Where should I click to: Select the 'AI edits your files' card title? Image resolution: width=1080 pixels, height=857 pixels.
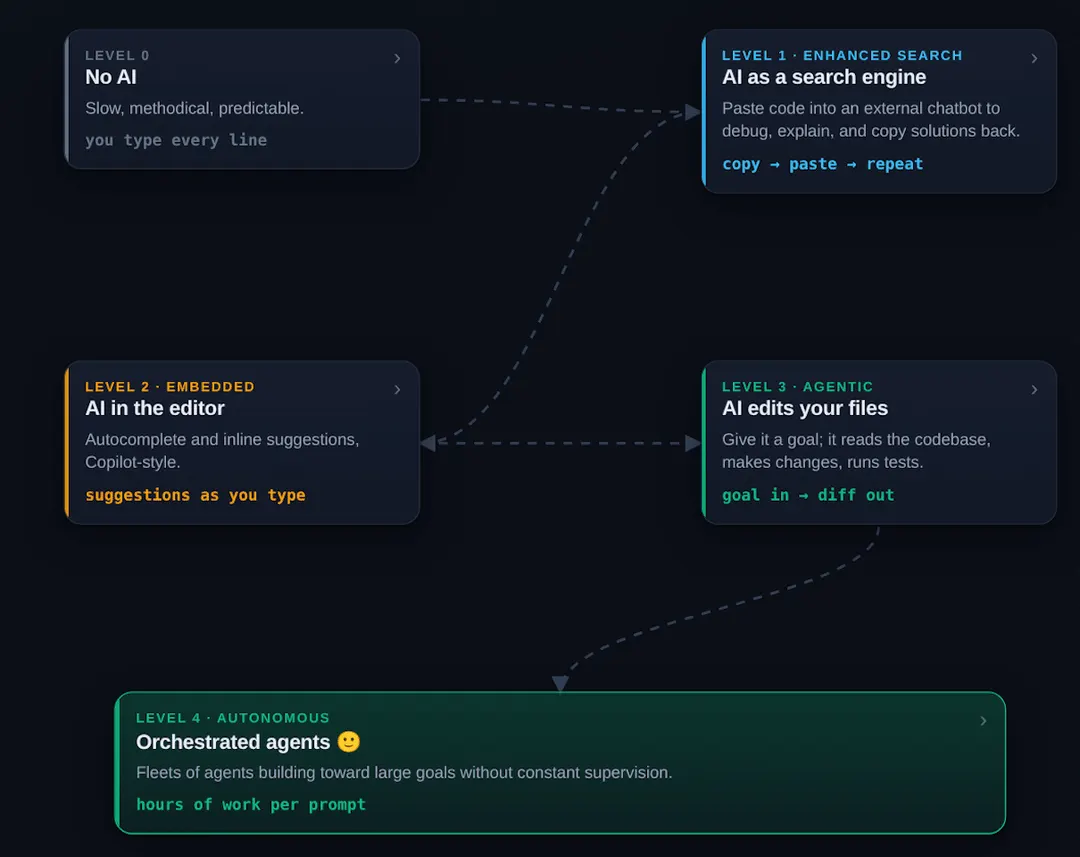click(804, 409)
